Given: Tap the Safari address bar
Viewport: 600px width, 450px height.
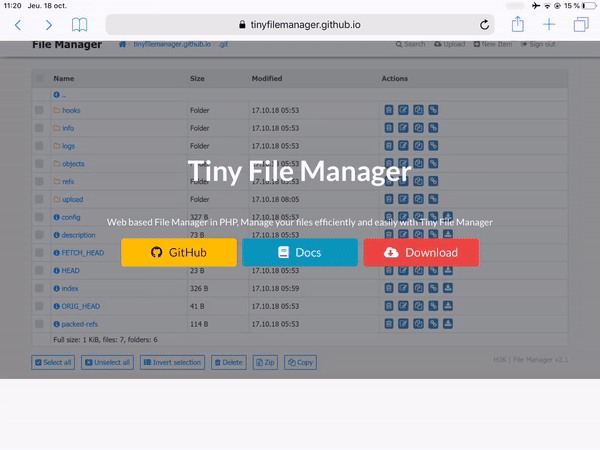Looking at the screenshot, I should tap(300, 25).
